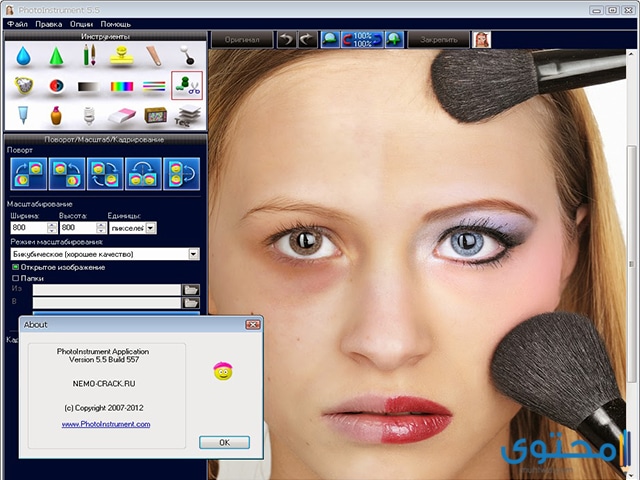This screenshot has height=480, width=640.
Task: Click the 'Version 5.5 Build 557' text
Action: pyautogui.click(x=104, y=360)
